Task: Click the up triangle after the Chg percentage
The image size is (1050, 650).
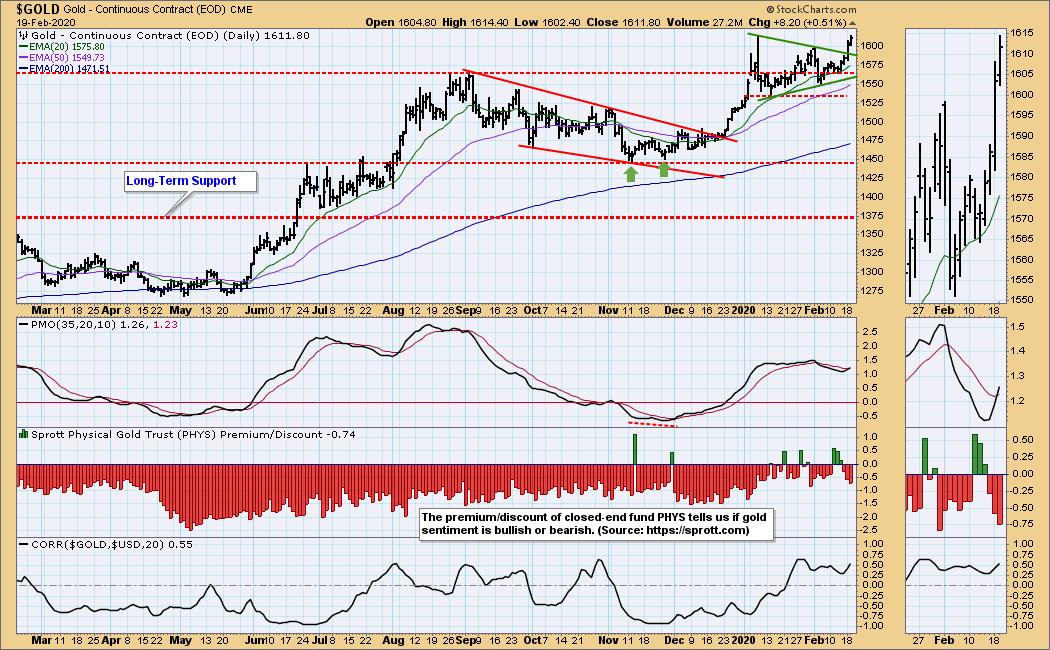Action: (x=852, y=23)
